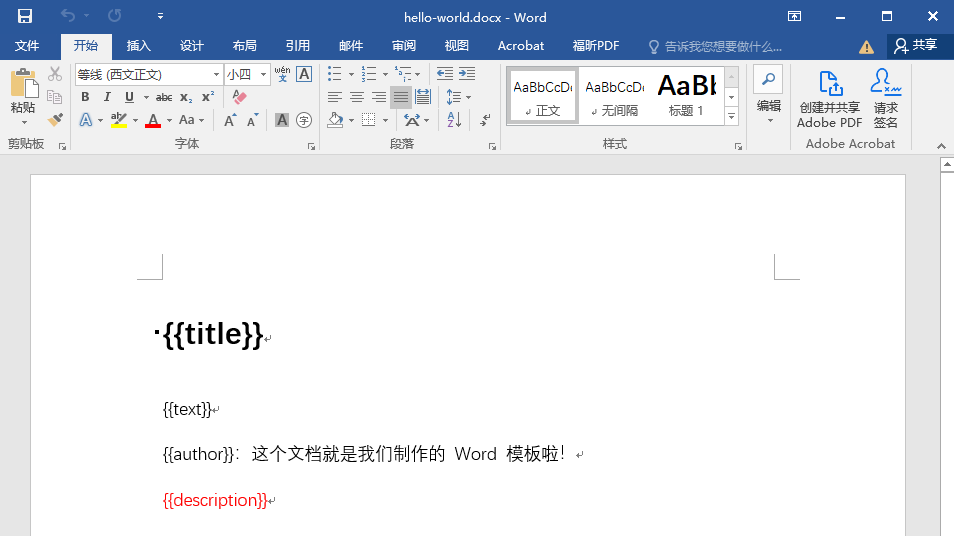This screenshot has width=954, height=536.
Task: Increase paragraph indent
Action: pyautogui.click(x=467, y=74)
